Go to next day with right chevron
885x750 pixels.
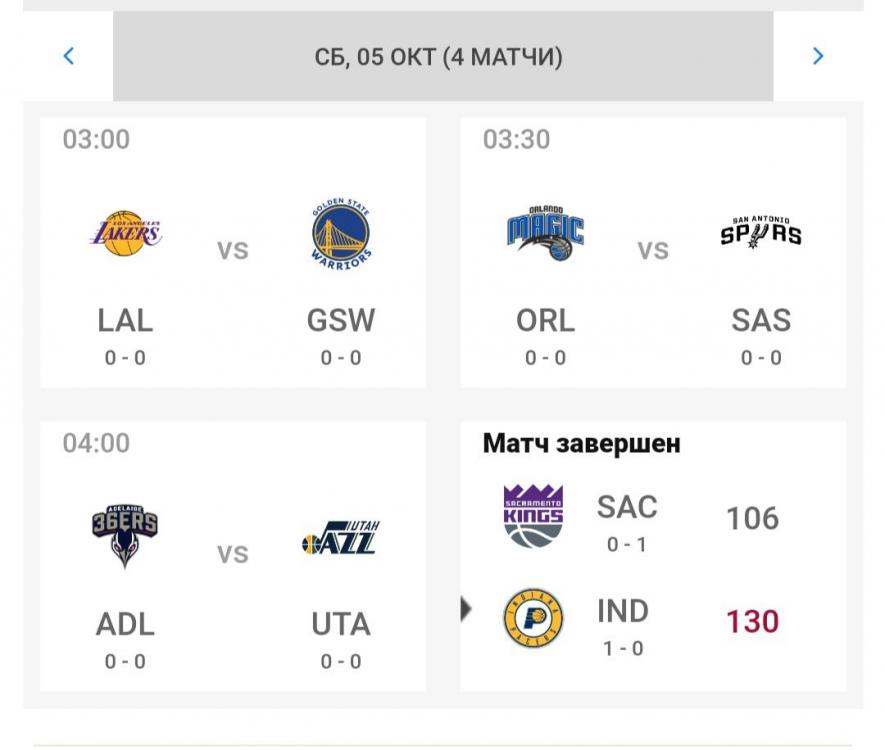tap(818, 56)
